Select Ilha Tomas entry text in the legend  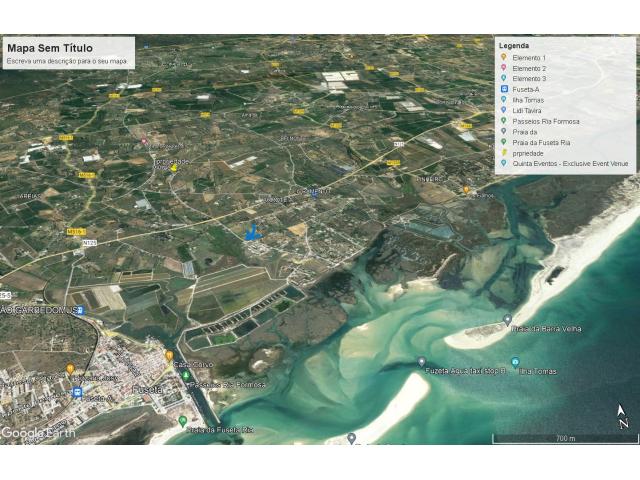(x=528, y=100)
